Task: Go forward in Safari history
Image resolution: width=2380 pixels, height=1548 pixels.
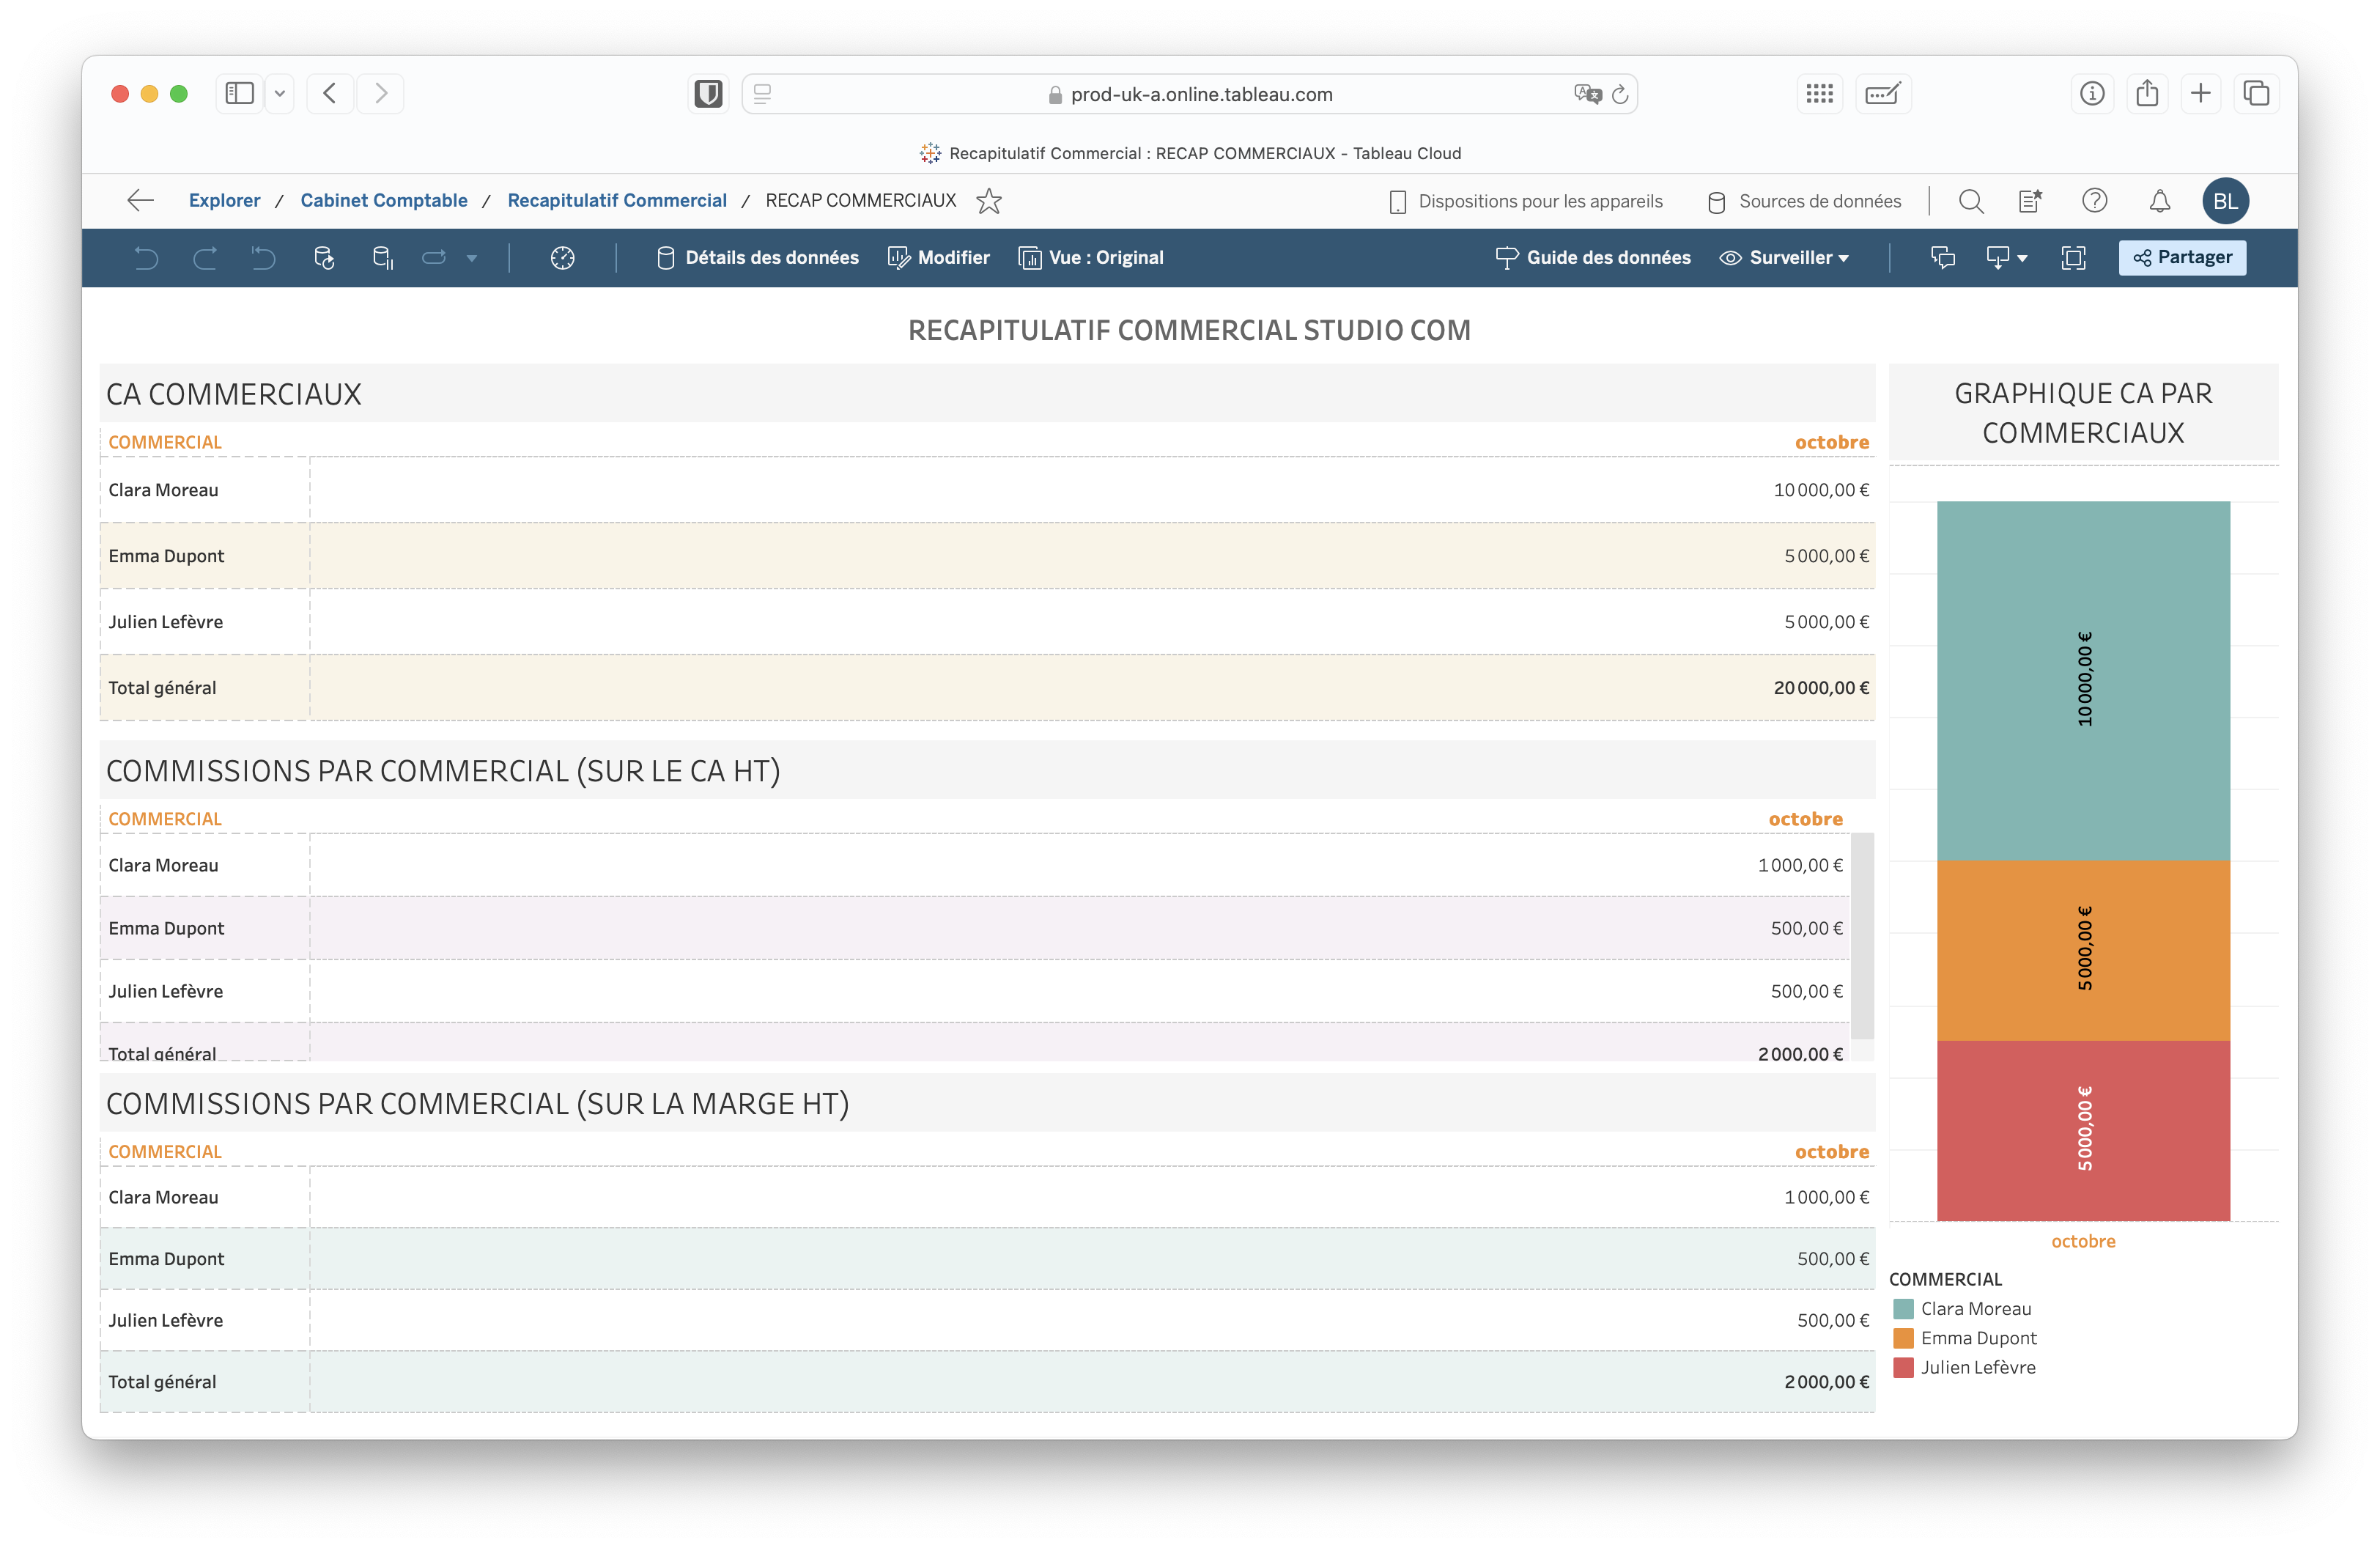Action: [381, 94]
